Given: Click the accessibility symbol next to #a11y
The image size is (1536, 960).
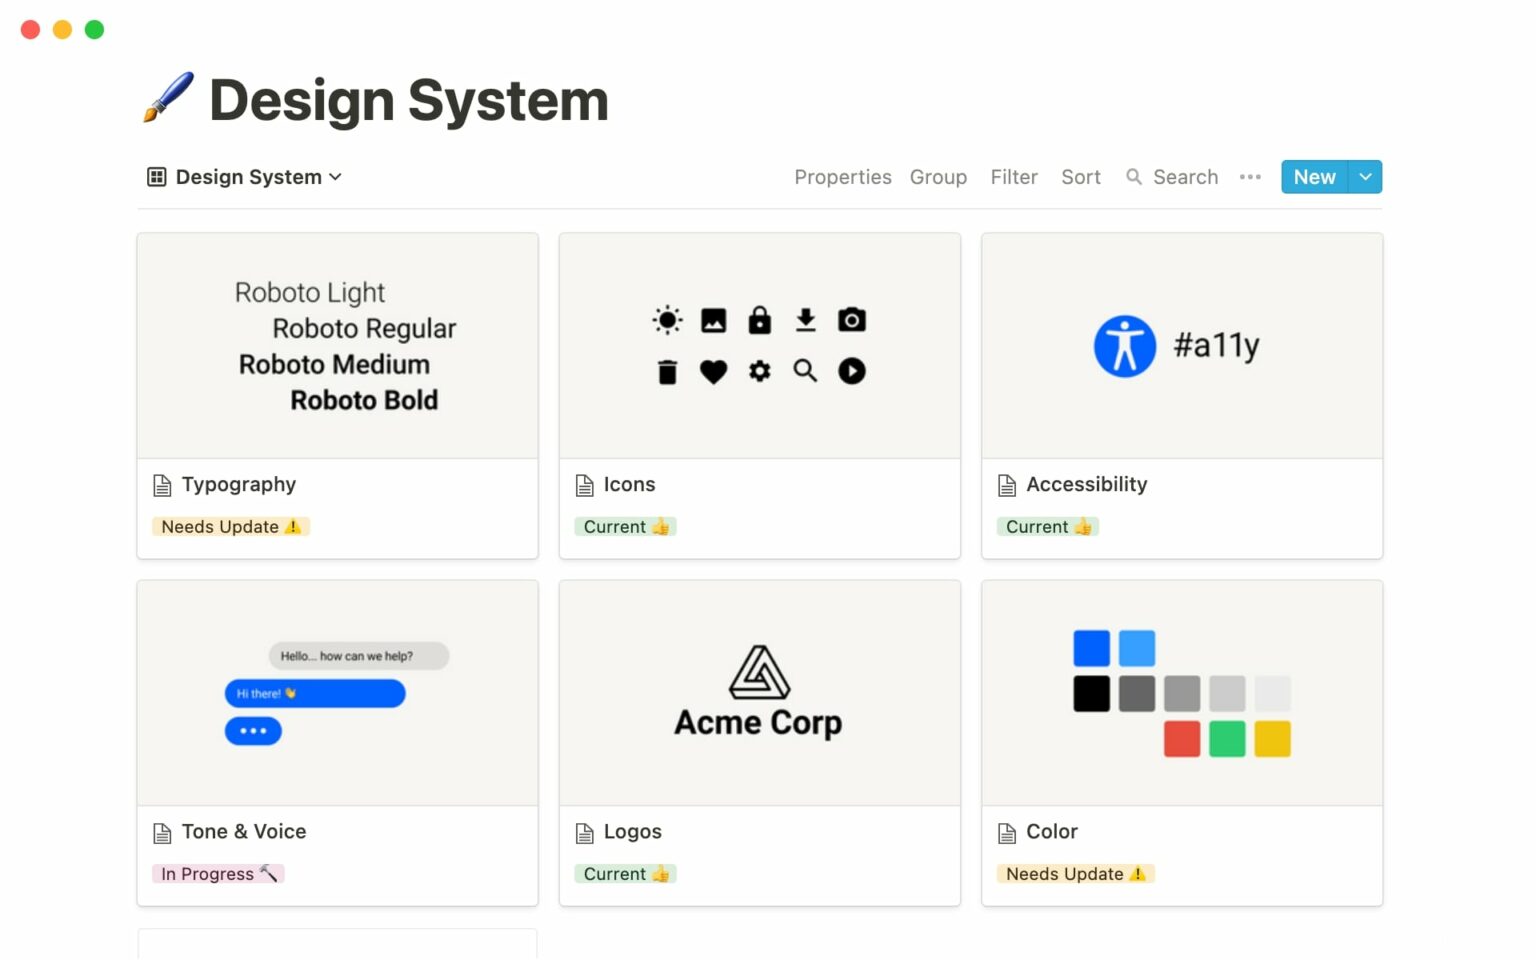Looking at the screenshot, I should point(1124,345).
